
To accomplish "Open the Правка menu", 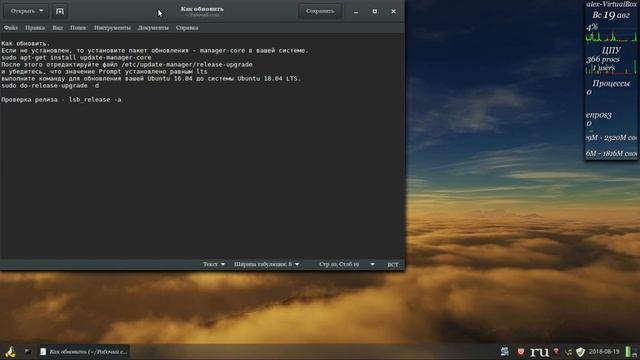I will tap(35, 28).
